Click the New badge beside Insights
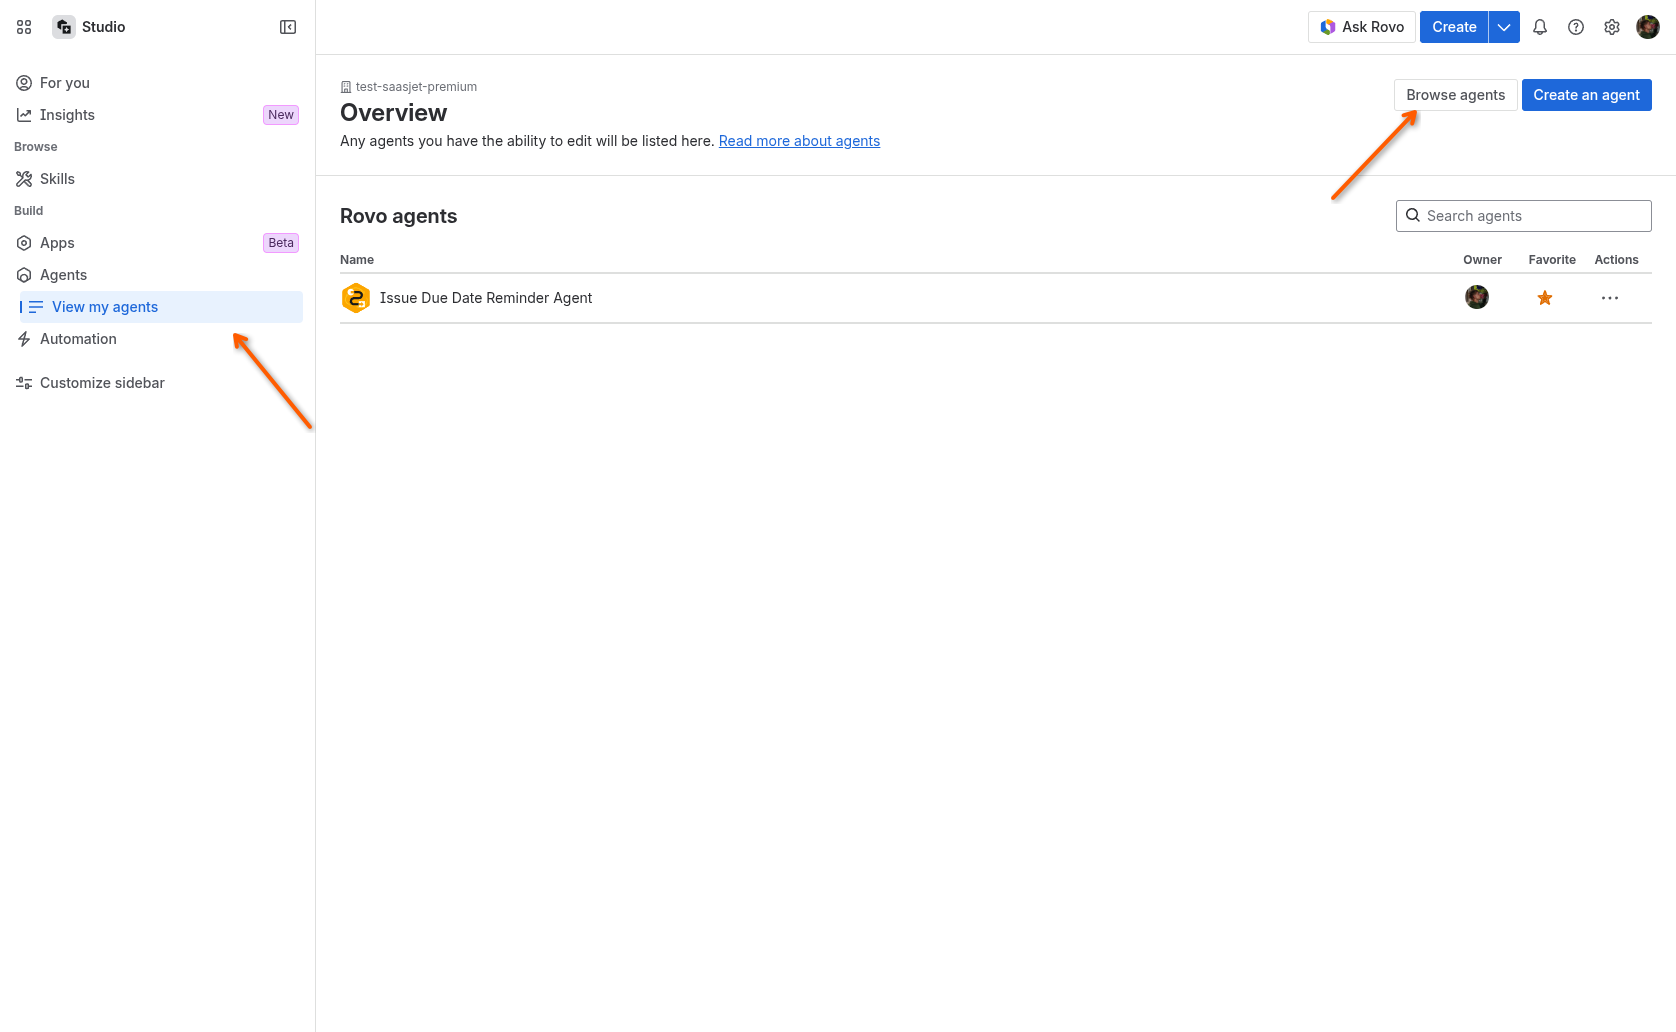This screenshot has height=1032, width=1676. (x=281, y=115)
